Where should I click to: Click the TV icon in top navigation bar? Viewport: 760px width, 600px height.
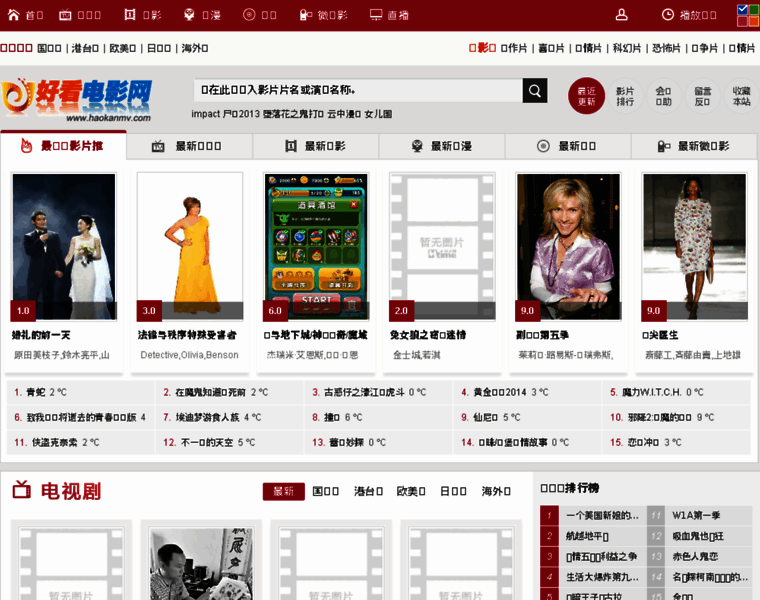click(x=65, y=15)
